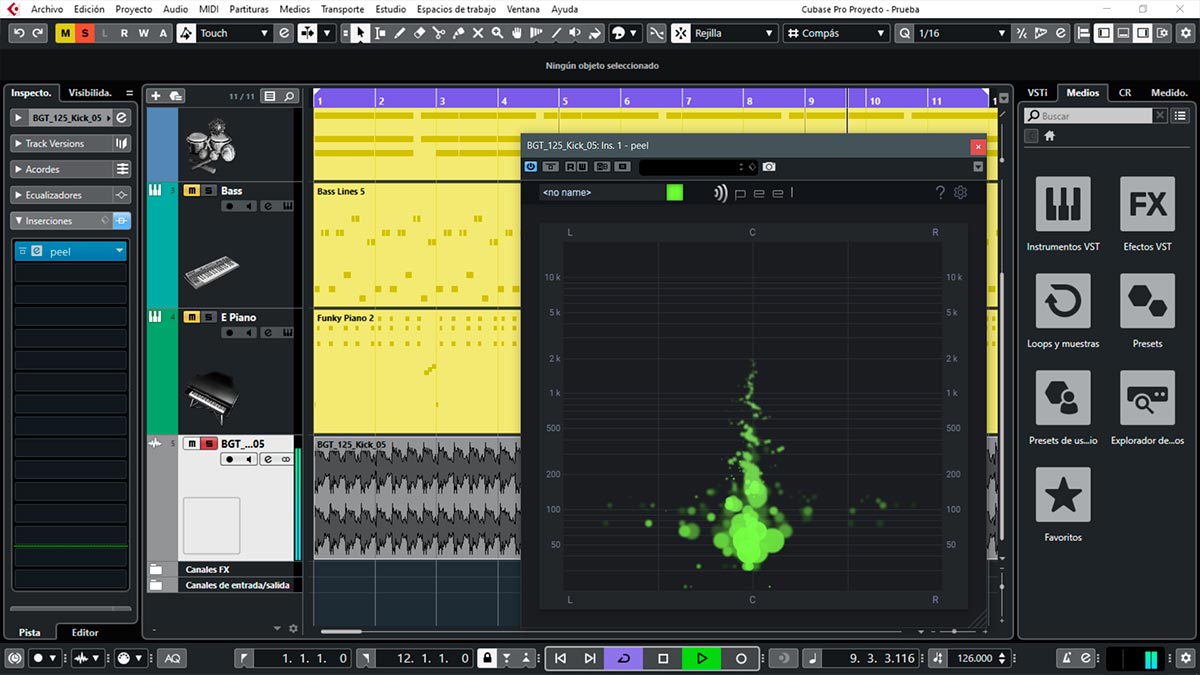Select the Object Selection arrow tool
1200x675 pixels.
point(360,33)
